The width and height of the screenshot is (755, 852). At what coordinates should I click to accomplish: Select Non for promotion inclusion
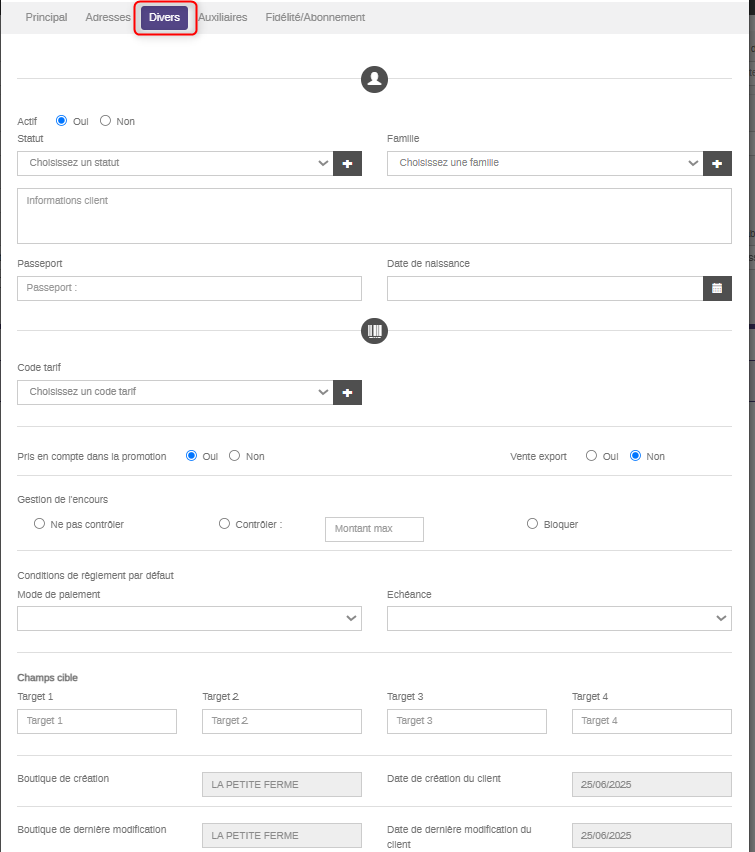click(235, 456)
